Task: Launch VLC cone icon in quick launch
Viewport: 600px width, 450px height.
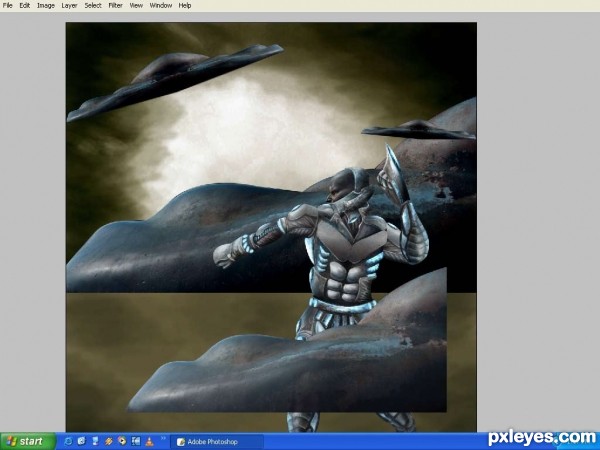Action: tap(149, 442)
